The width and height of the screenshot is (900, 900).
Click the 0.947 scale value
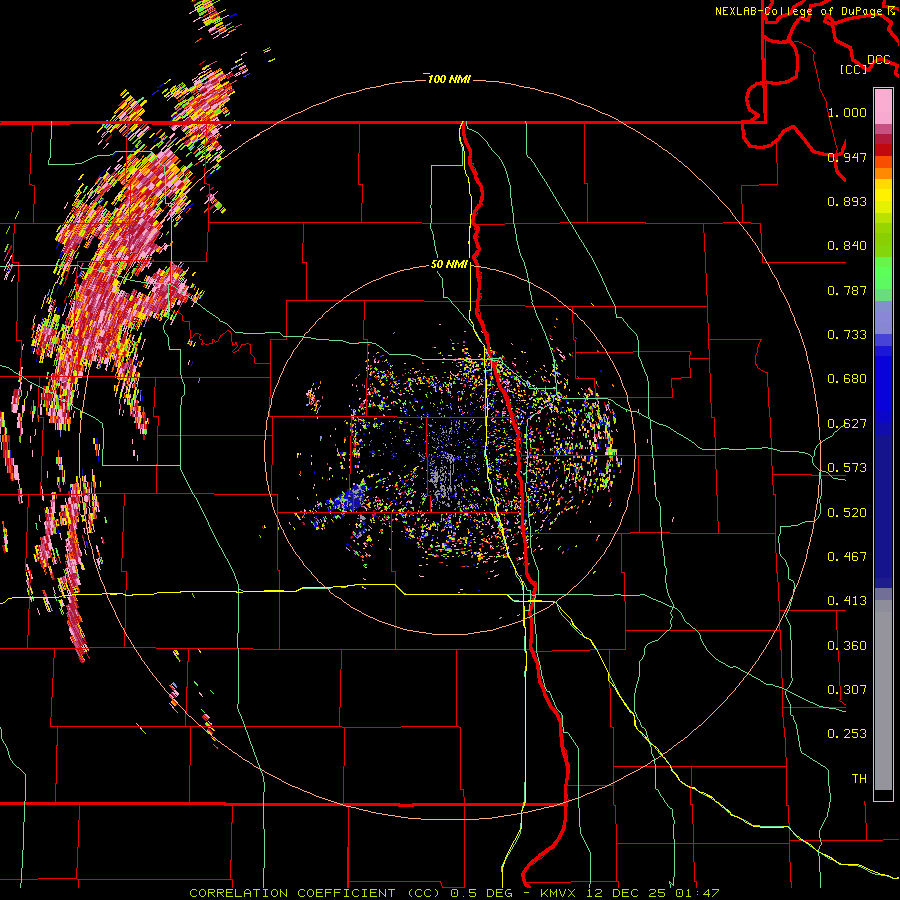click(x=847, y=157)
